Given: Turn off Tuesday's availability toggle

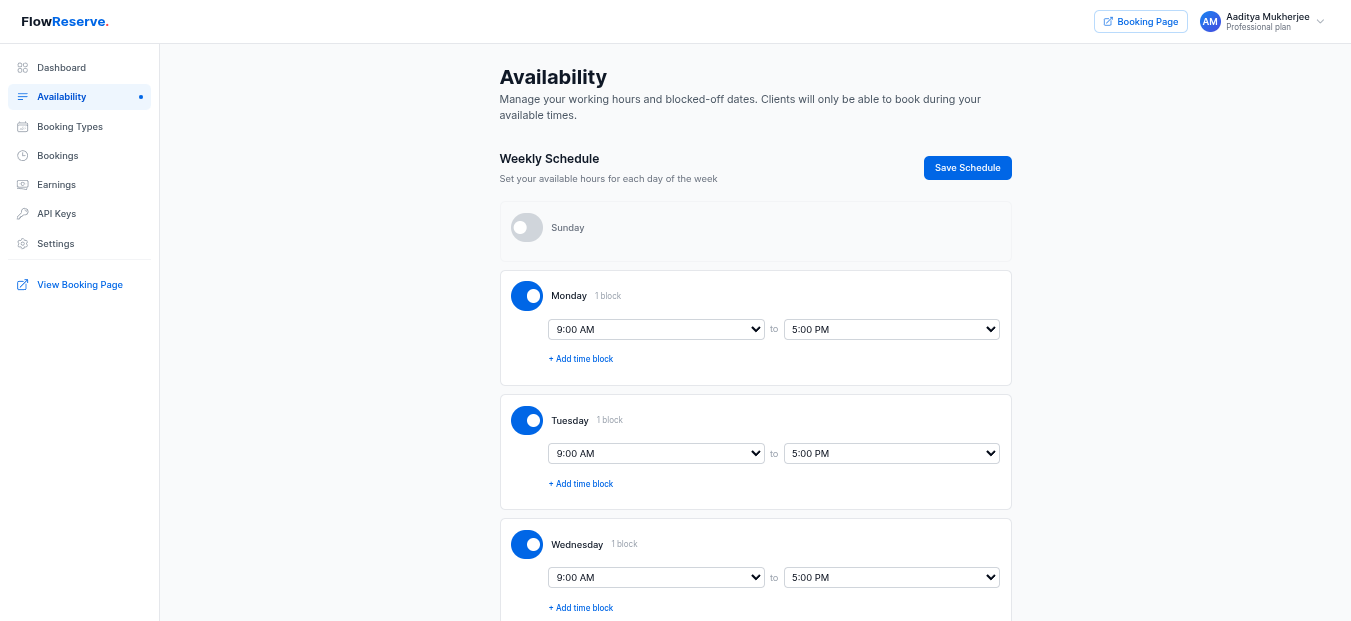Looking at the screenshot, I should point(527,420).
